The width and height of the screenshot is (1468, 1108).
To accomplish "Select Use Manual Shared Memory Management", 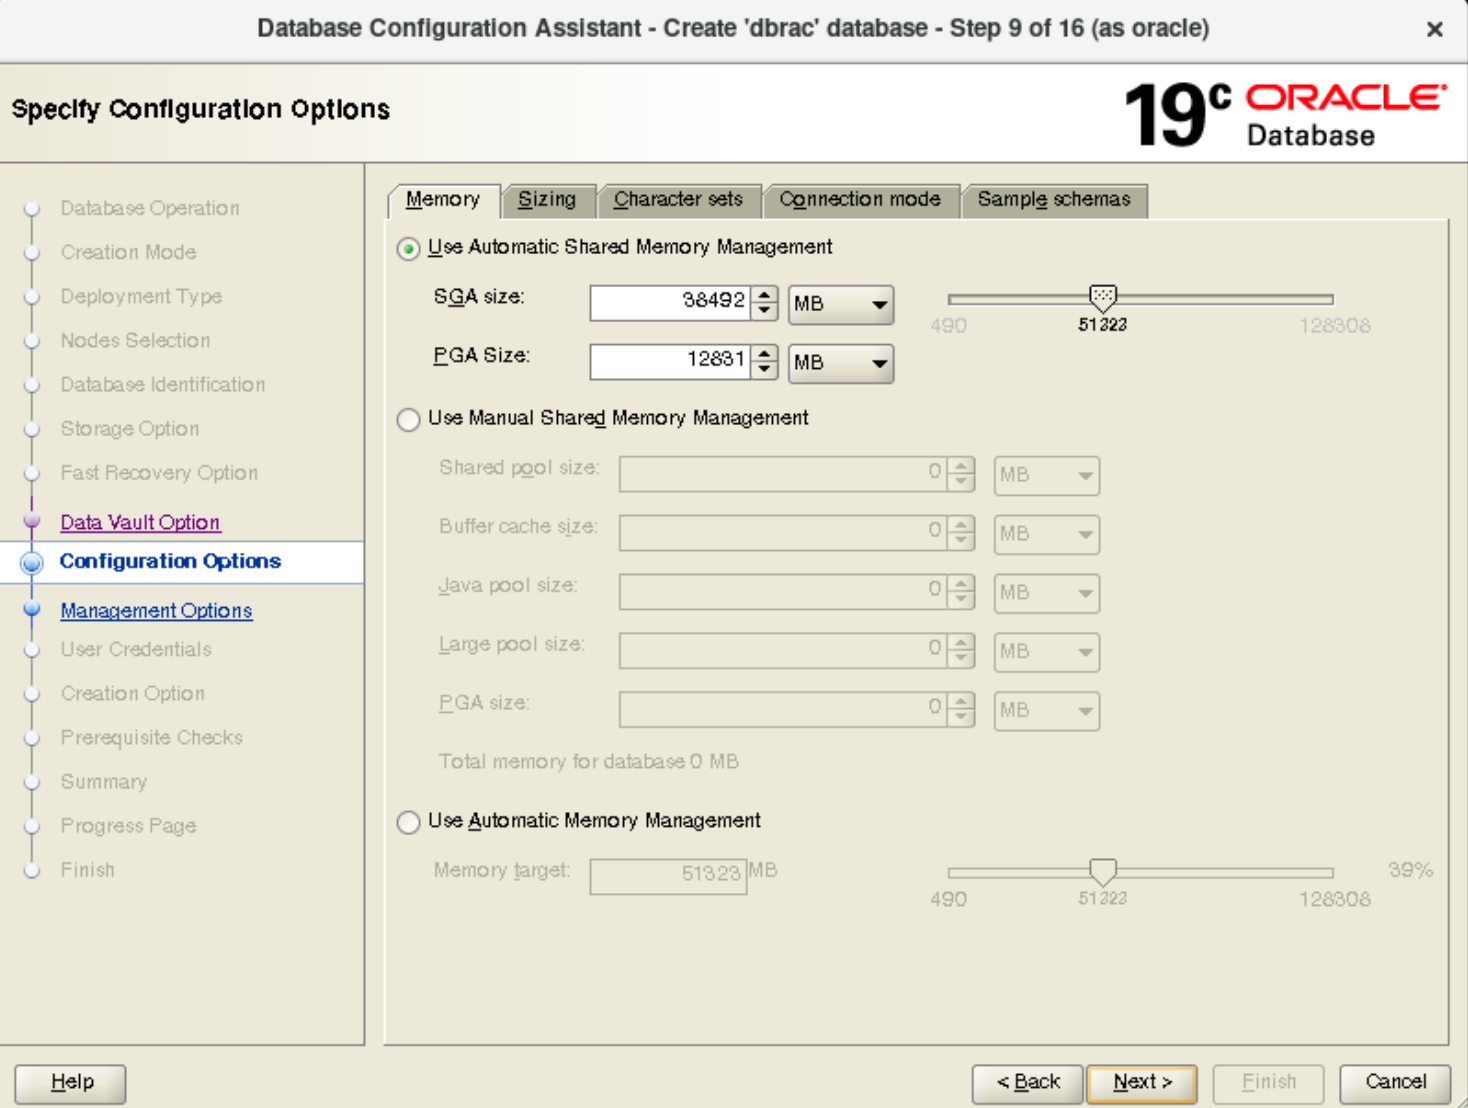I will click(x=408, y=419).
